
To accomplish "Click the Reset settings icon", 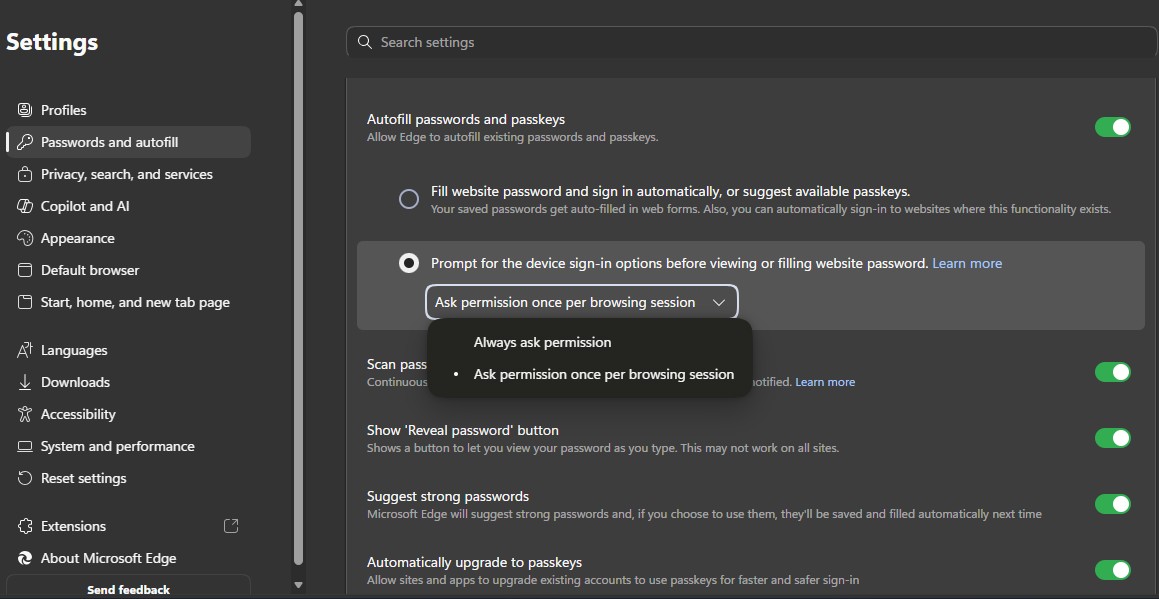I will [25, 478].
